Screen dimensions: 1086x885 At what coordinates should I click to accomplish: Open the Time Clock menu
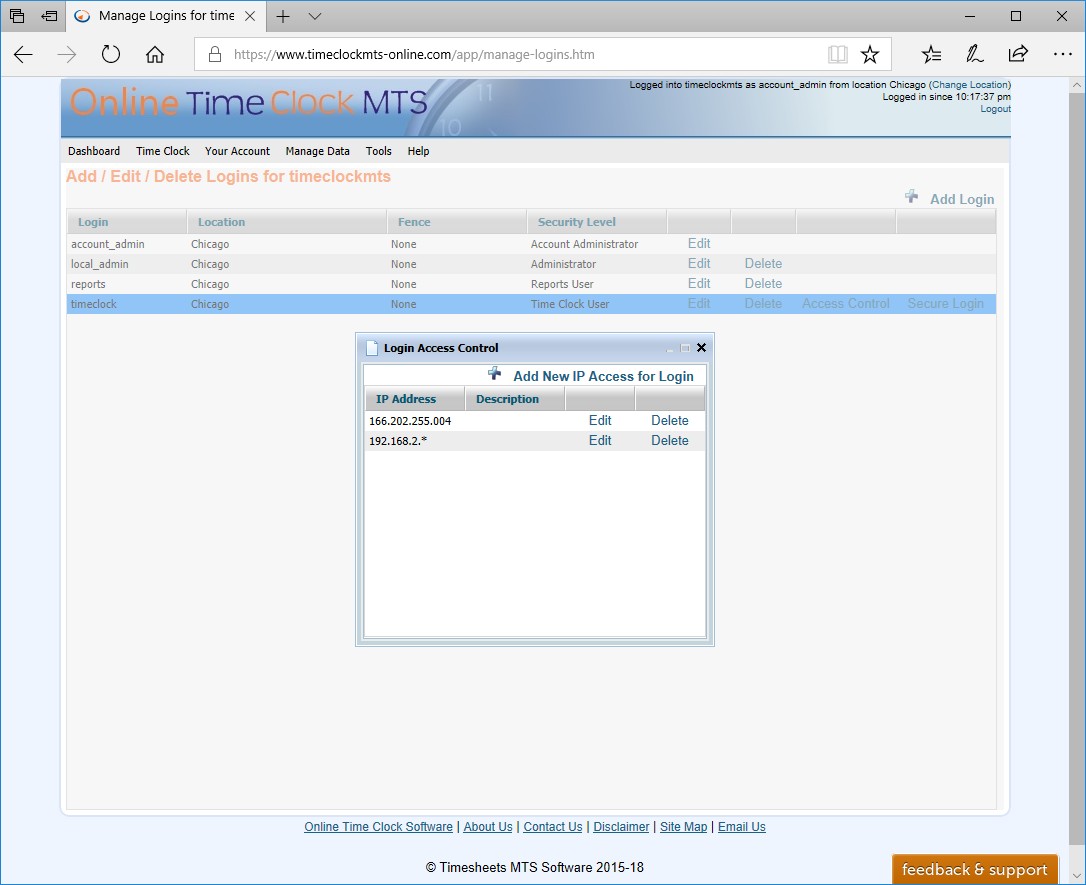[163, 151]
